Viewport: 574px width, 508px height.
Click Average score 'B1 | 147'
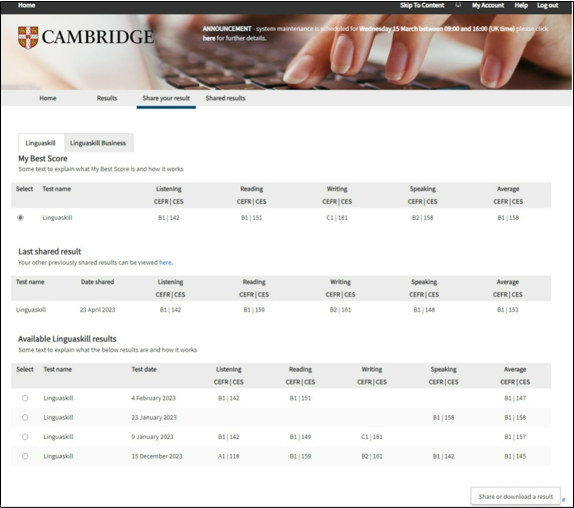pyautogui.click(x=515, y=398)
